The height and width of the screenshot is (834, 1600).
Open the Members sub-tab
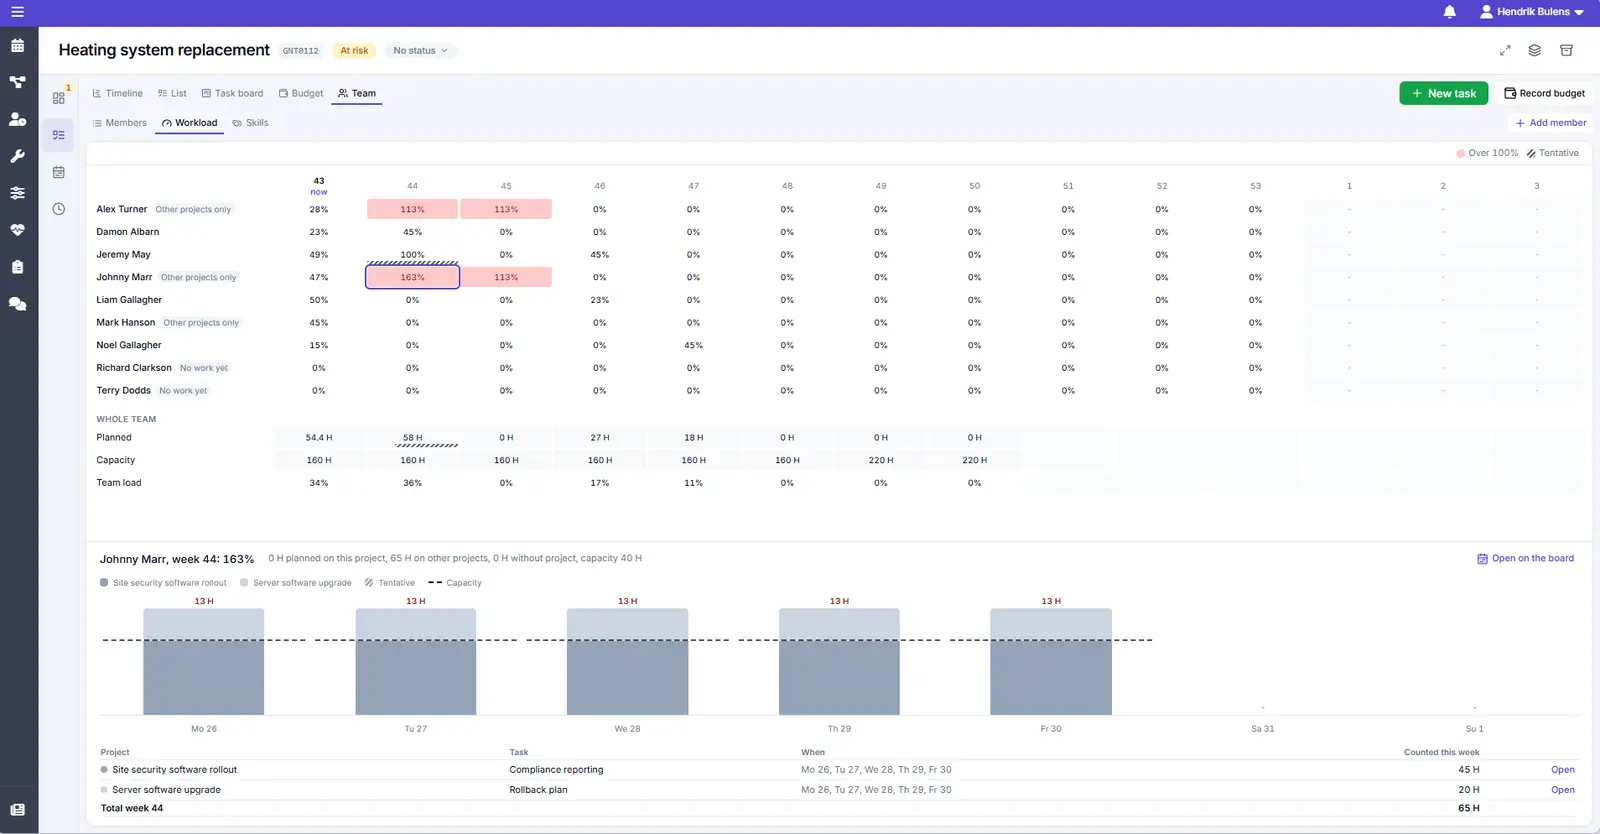point(119,123)
